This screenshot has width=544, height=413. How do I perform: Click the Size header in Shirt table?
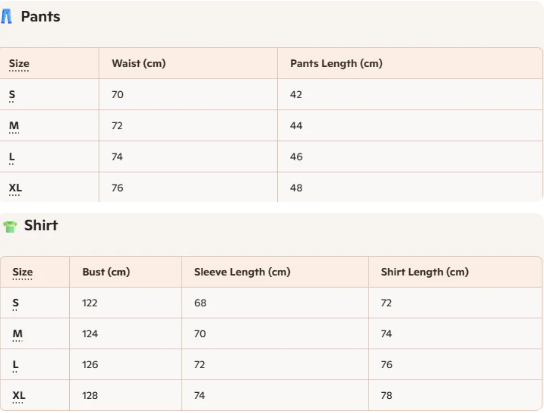click(x=23, y=272)
